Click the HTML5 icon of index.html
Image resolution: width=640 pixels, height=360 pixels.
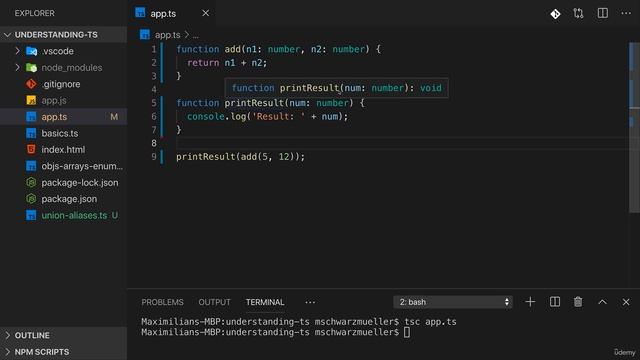(x=31, y=149)
